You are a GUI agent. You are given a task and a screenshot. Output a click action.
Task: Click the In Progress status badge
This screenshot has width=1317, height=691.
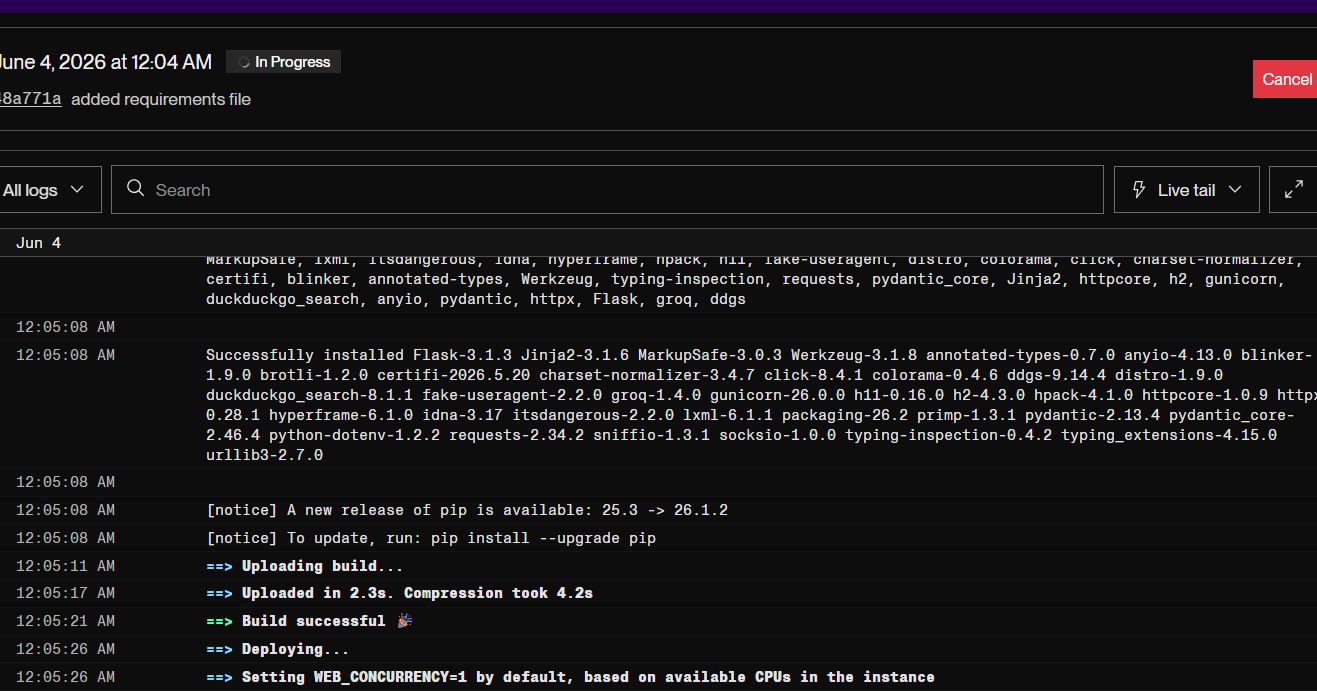(284, 62)
